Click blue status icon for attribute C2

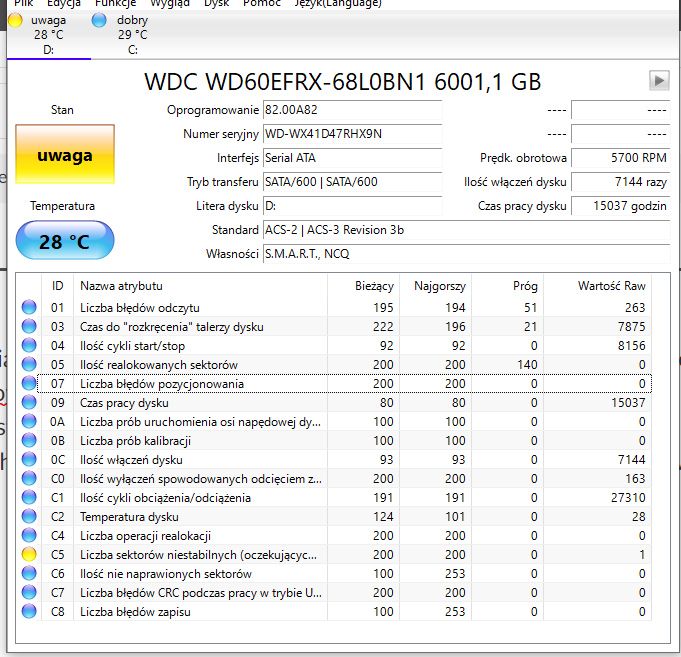coord(29,517)
